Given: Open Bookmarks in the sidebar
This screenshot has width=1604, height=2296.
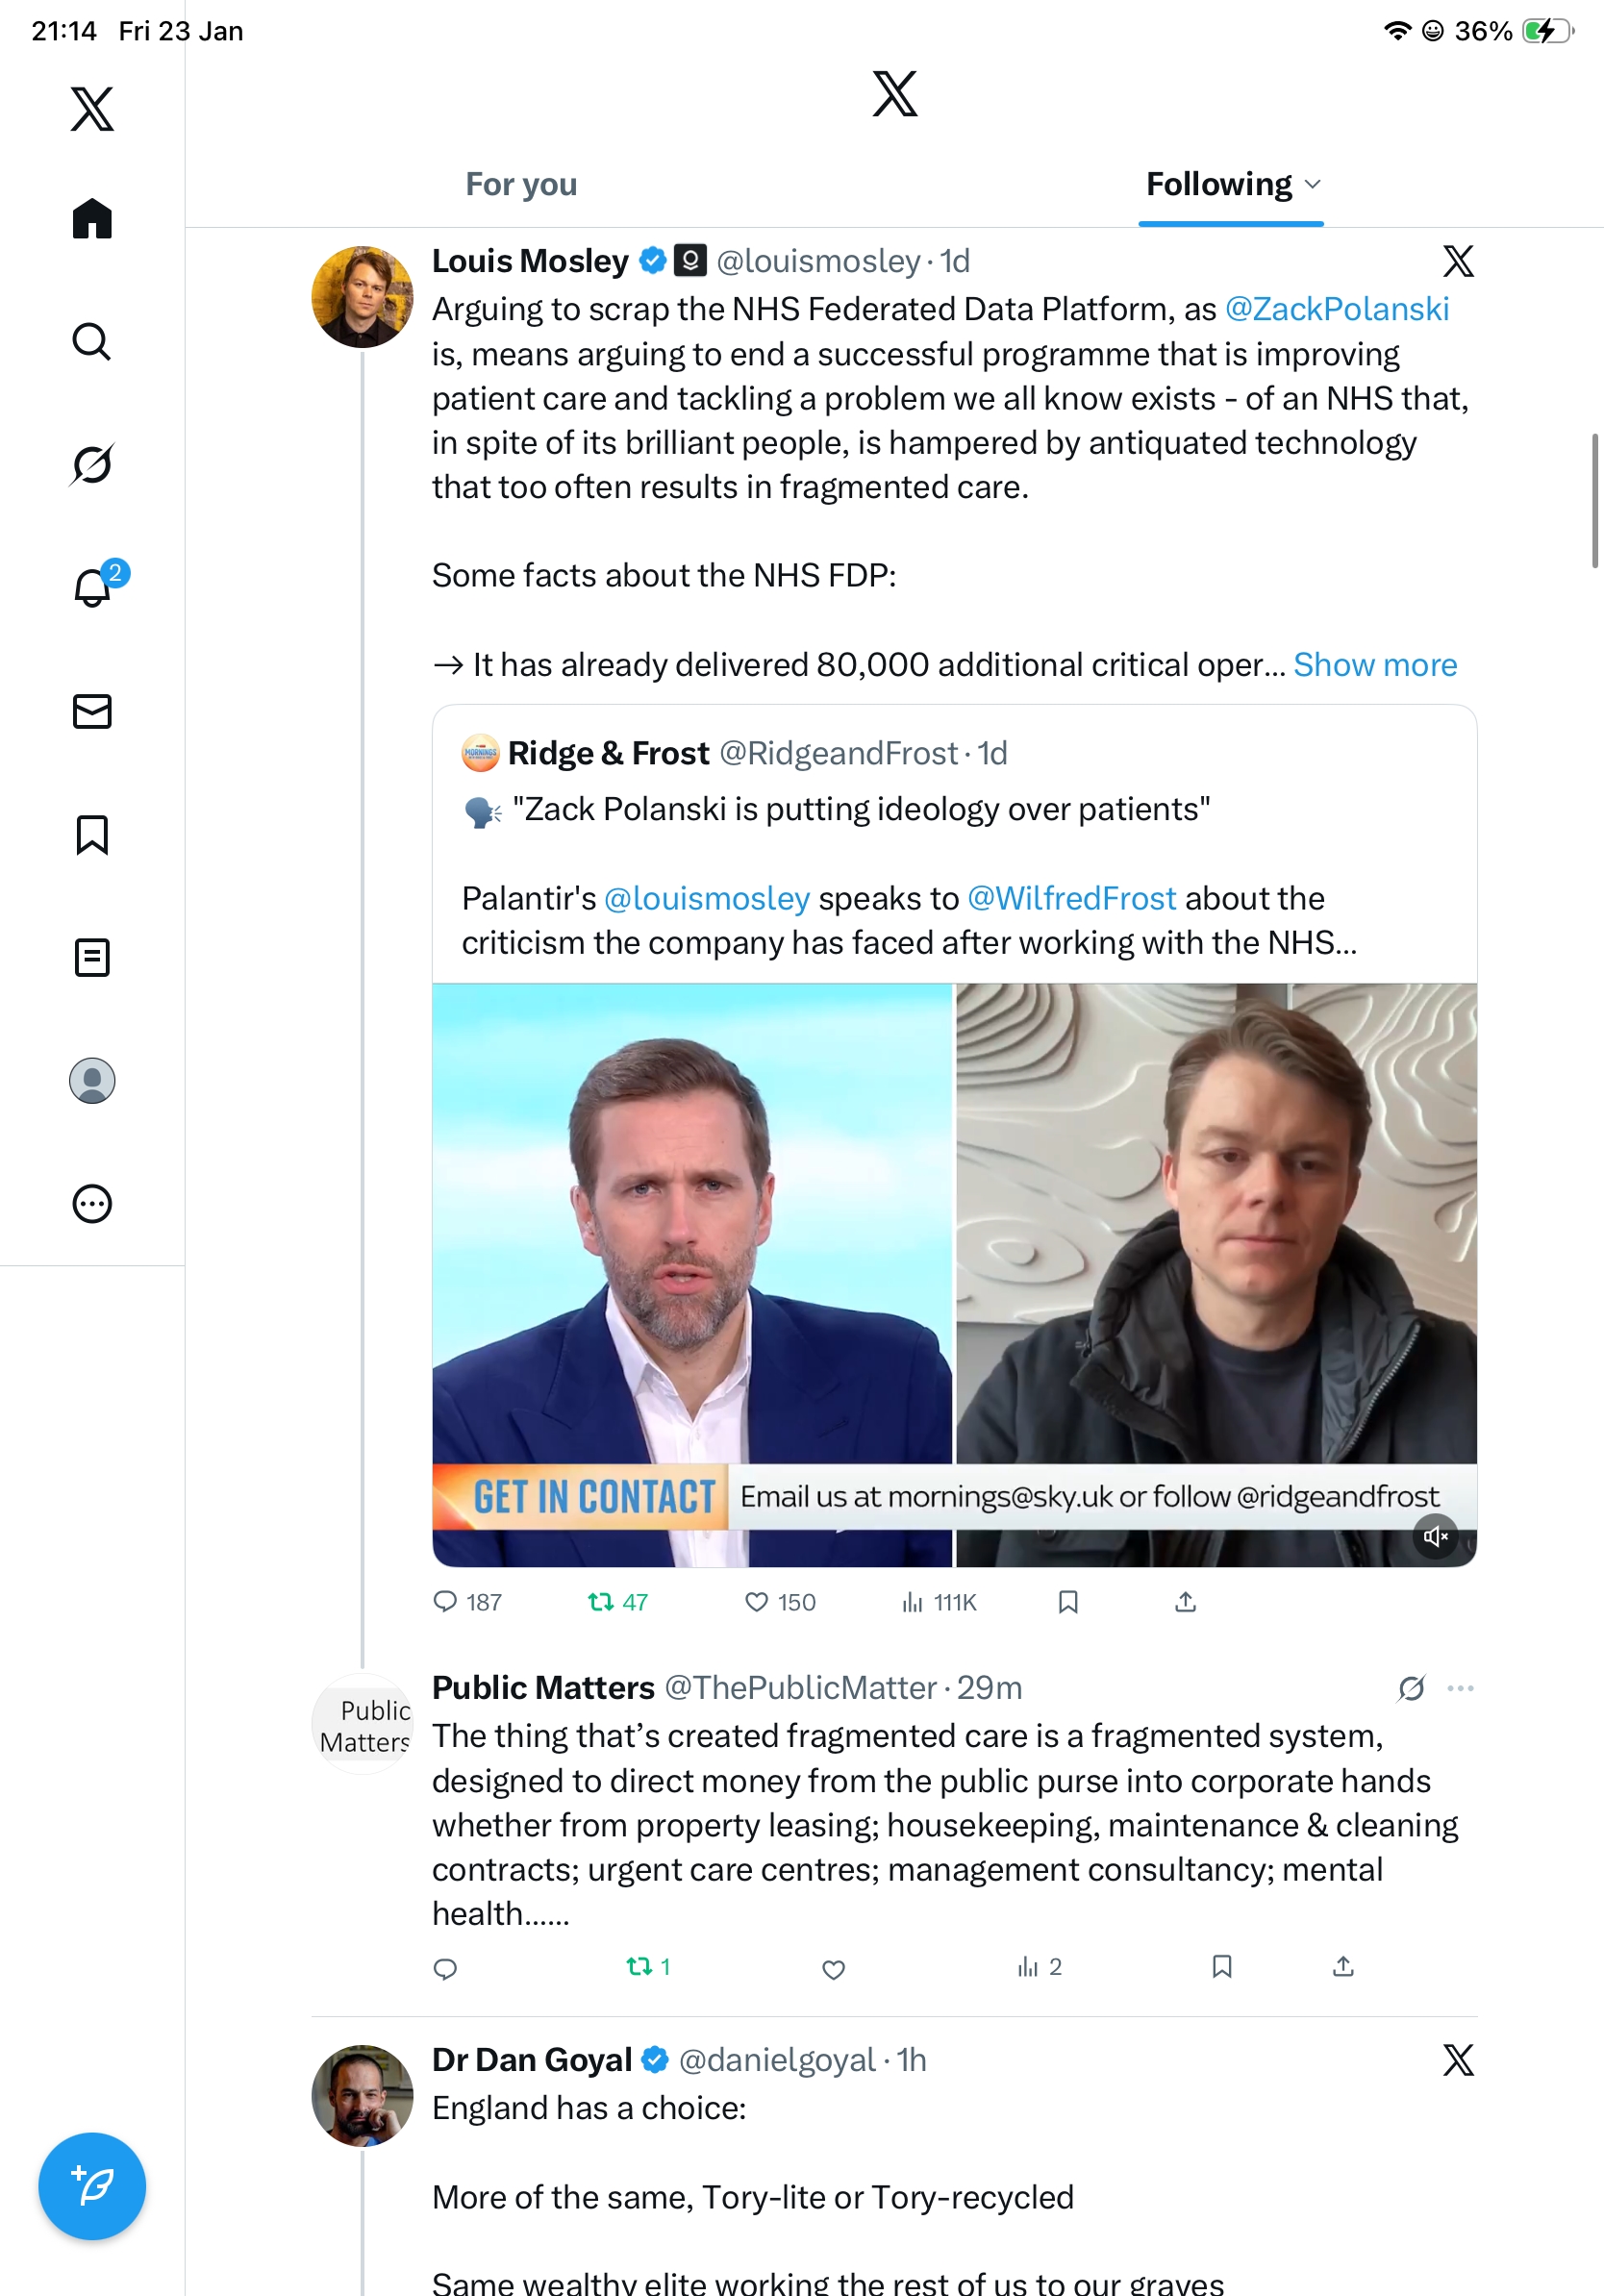Looking at the screenshot, I should 92,835.
